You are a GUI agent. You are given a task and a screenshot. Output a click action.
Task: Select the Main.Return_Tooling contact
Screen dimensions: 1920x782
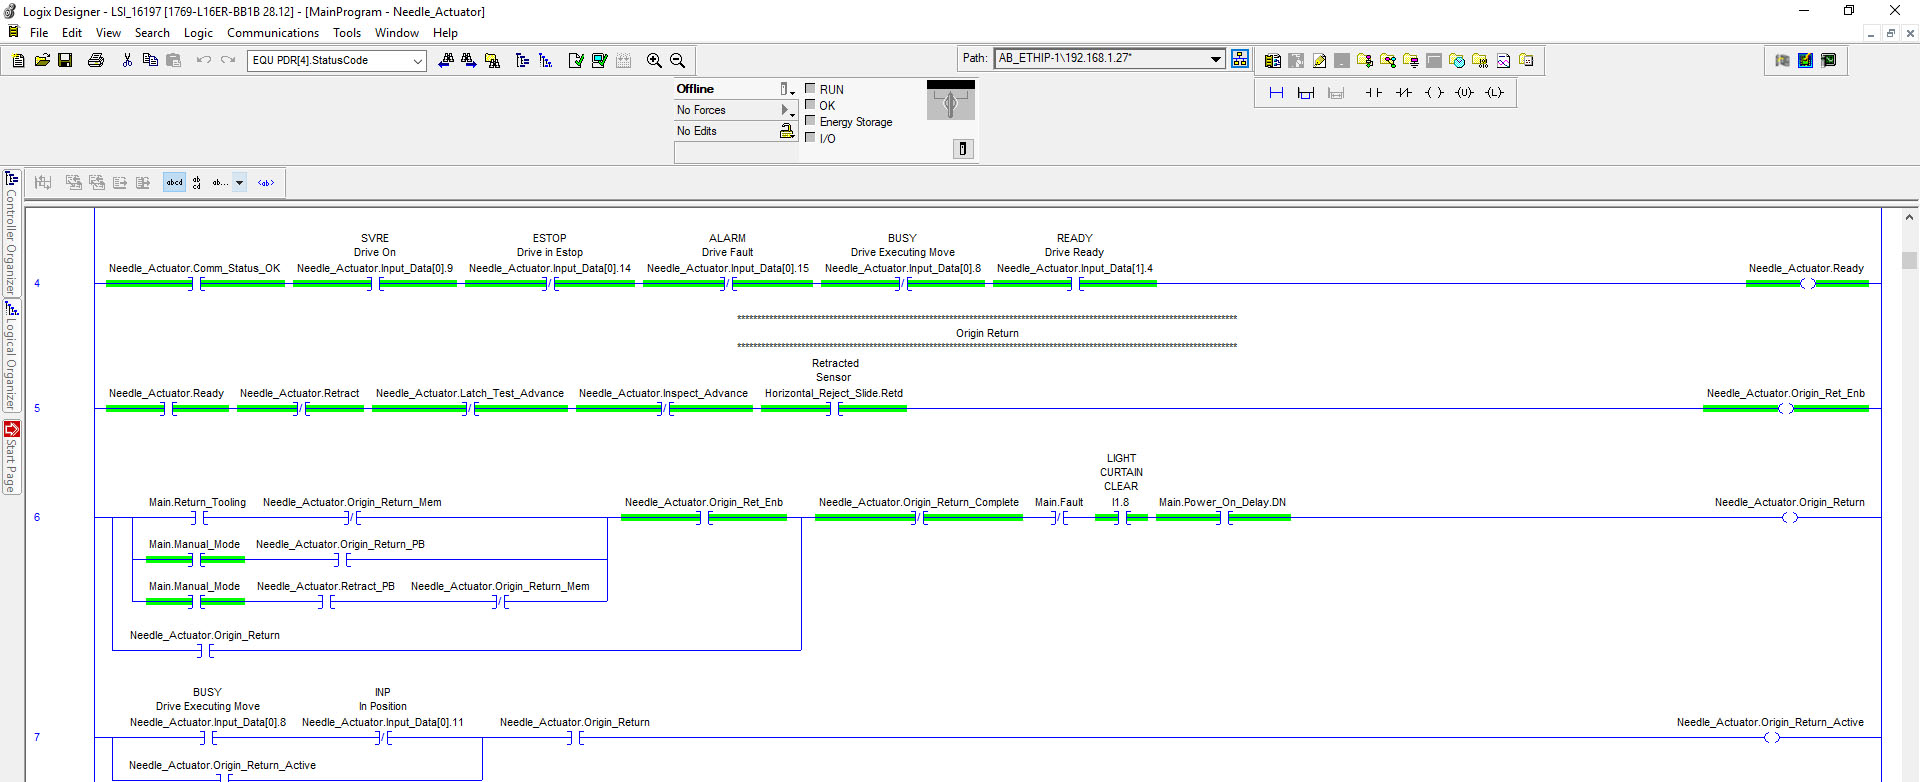(199, 518)
